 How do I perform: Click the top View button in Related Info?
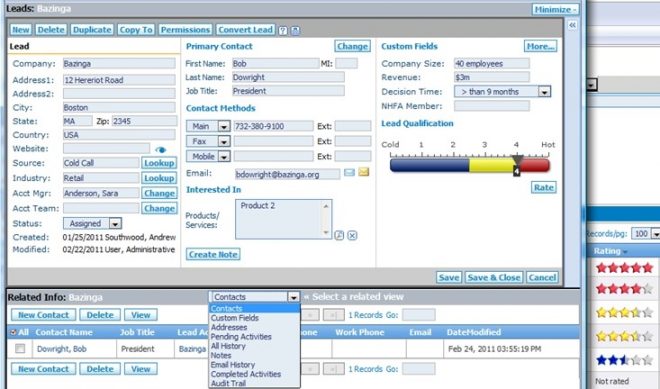(141, 315)
